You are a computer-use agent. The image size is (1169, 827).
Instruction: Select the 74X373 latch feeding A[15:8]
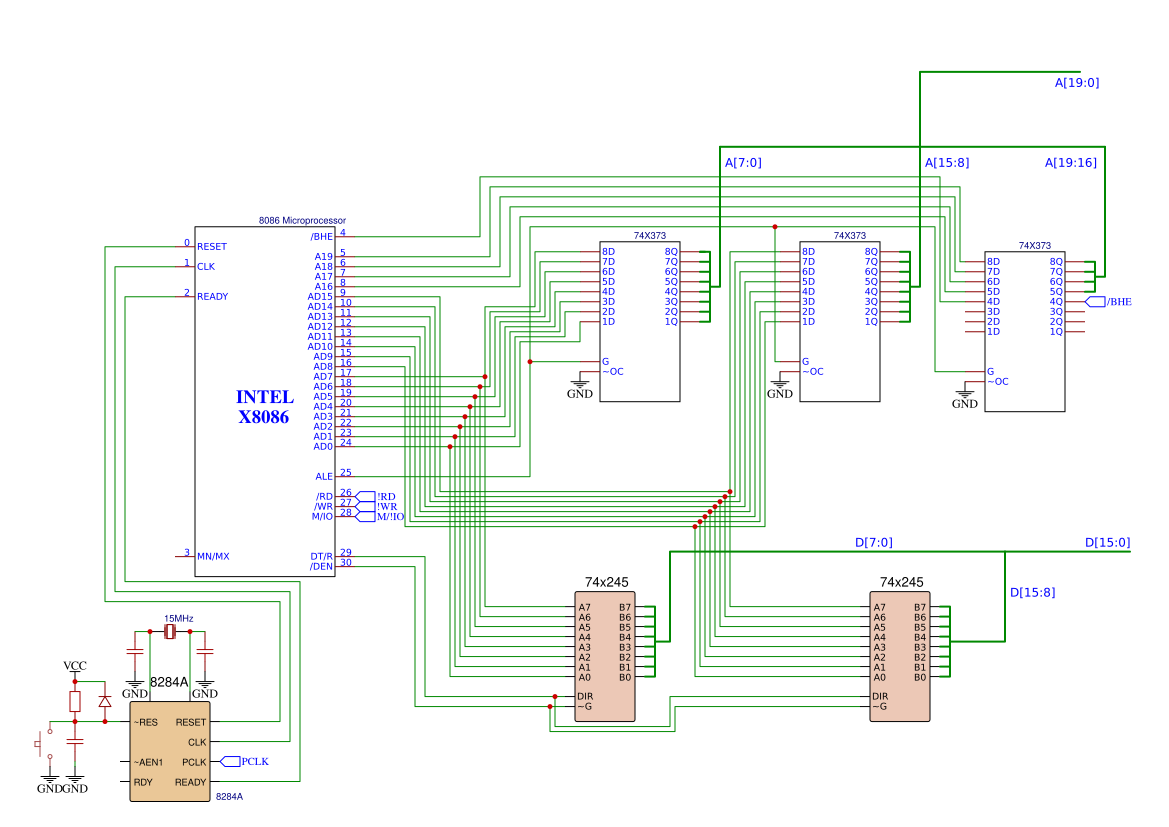pyautogui.click(x=839, y=321)
